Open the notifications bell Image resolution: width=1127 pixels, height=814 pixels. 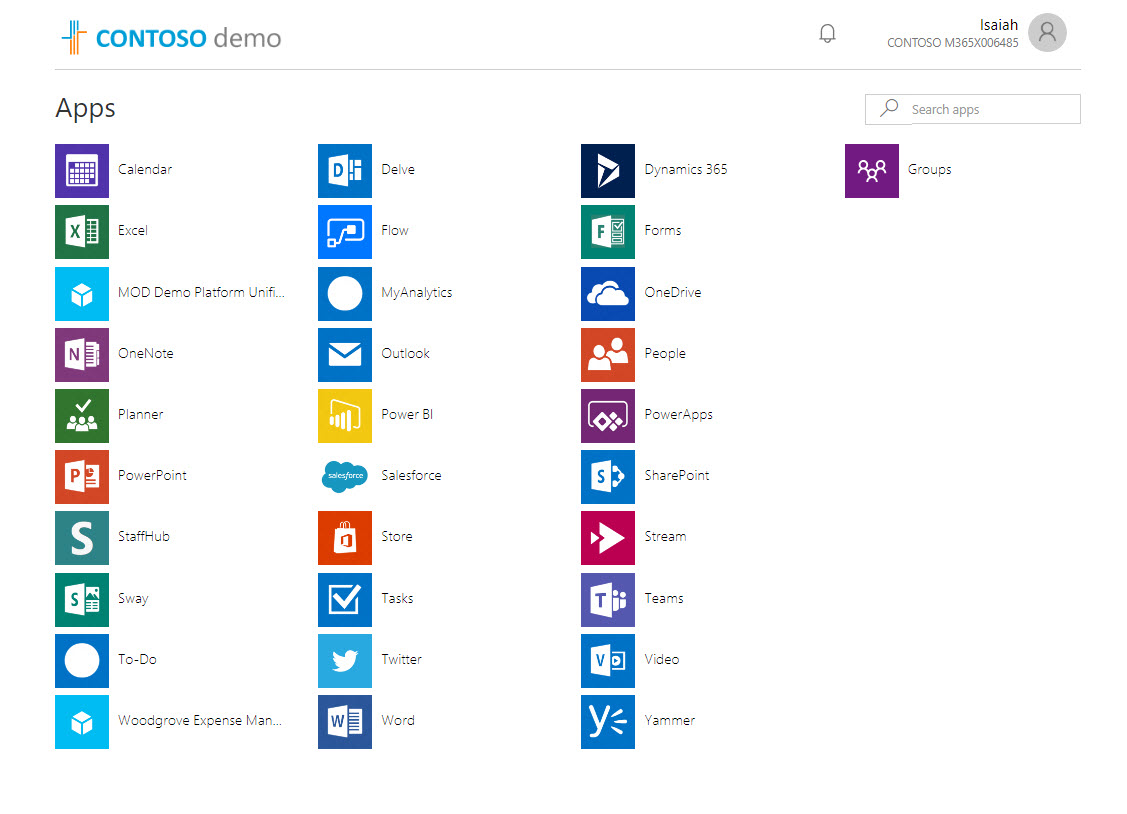827,34
